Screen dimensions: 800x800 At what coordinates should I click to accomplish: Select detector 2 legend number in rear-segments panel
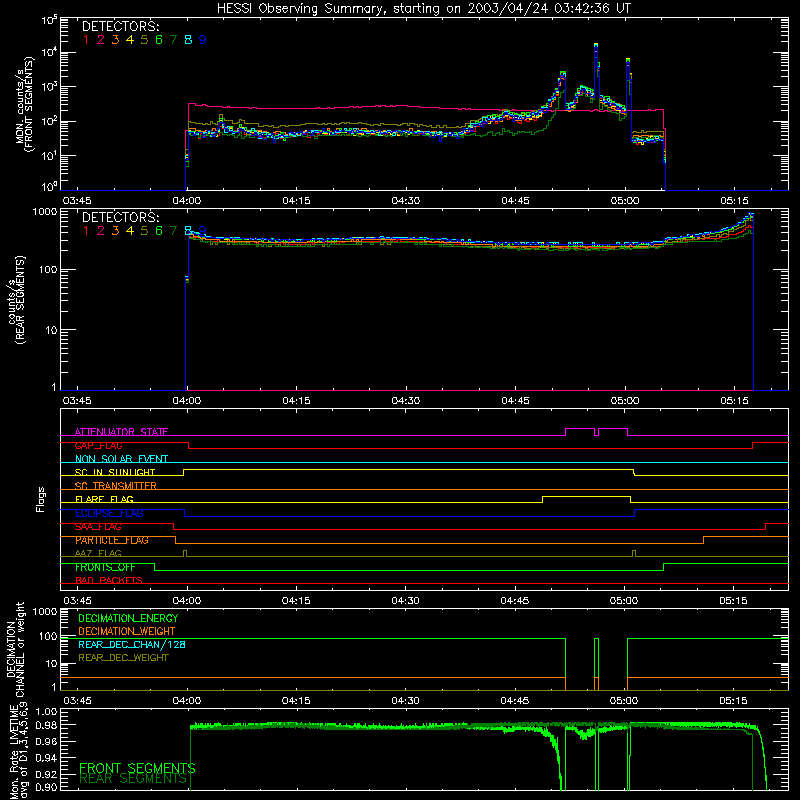click(x=101, y=231)
